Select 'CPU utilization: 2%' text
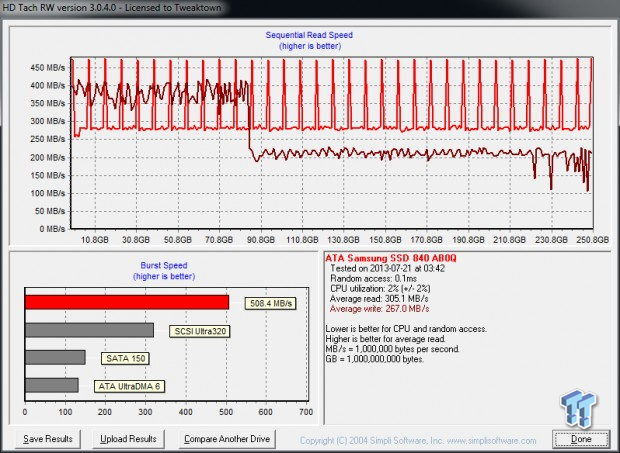620x453 pixels. coord(380,289)
